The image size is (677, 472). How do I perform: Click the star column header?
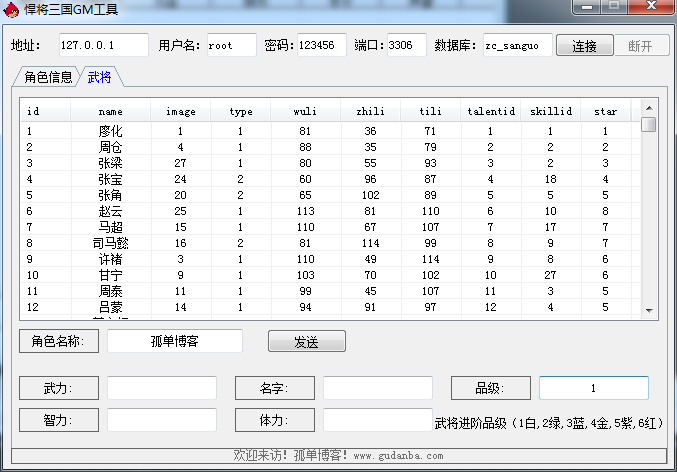[605, 111]
